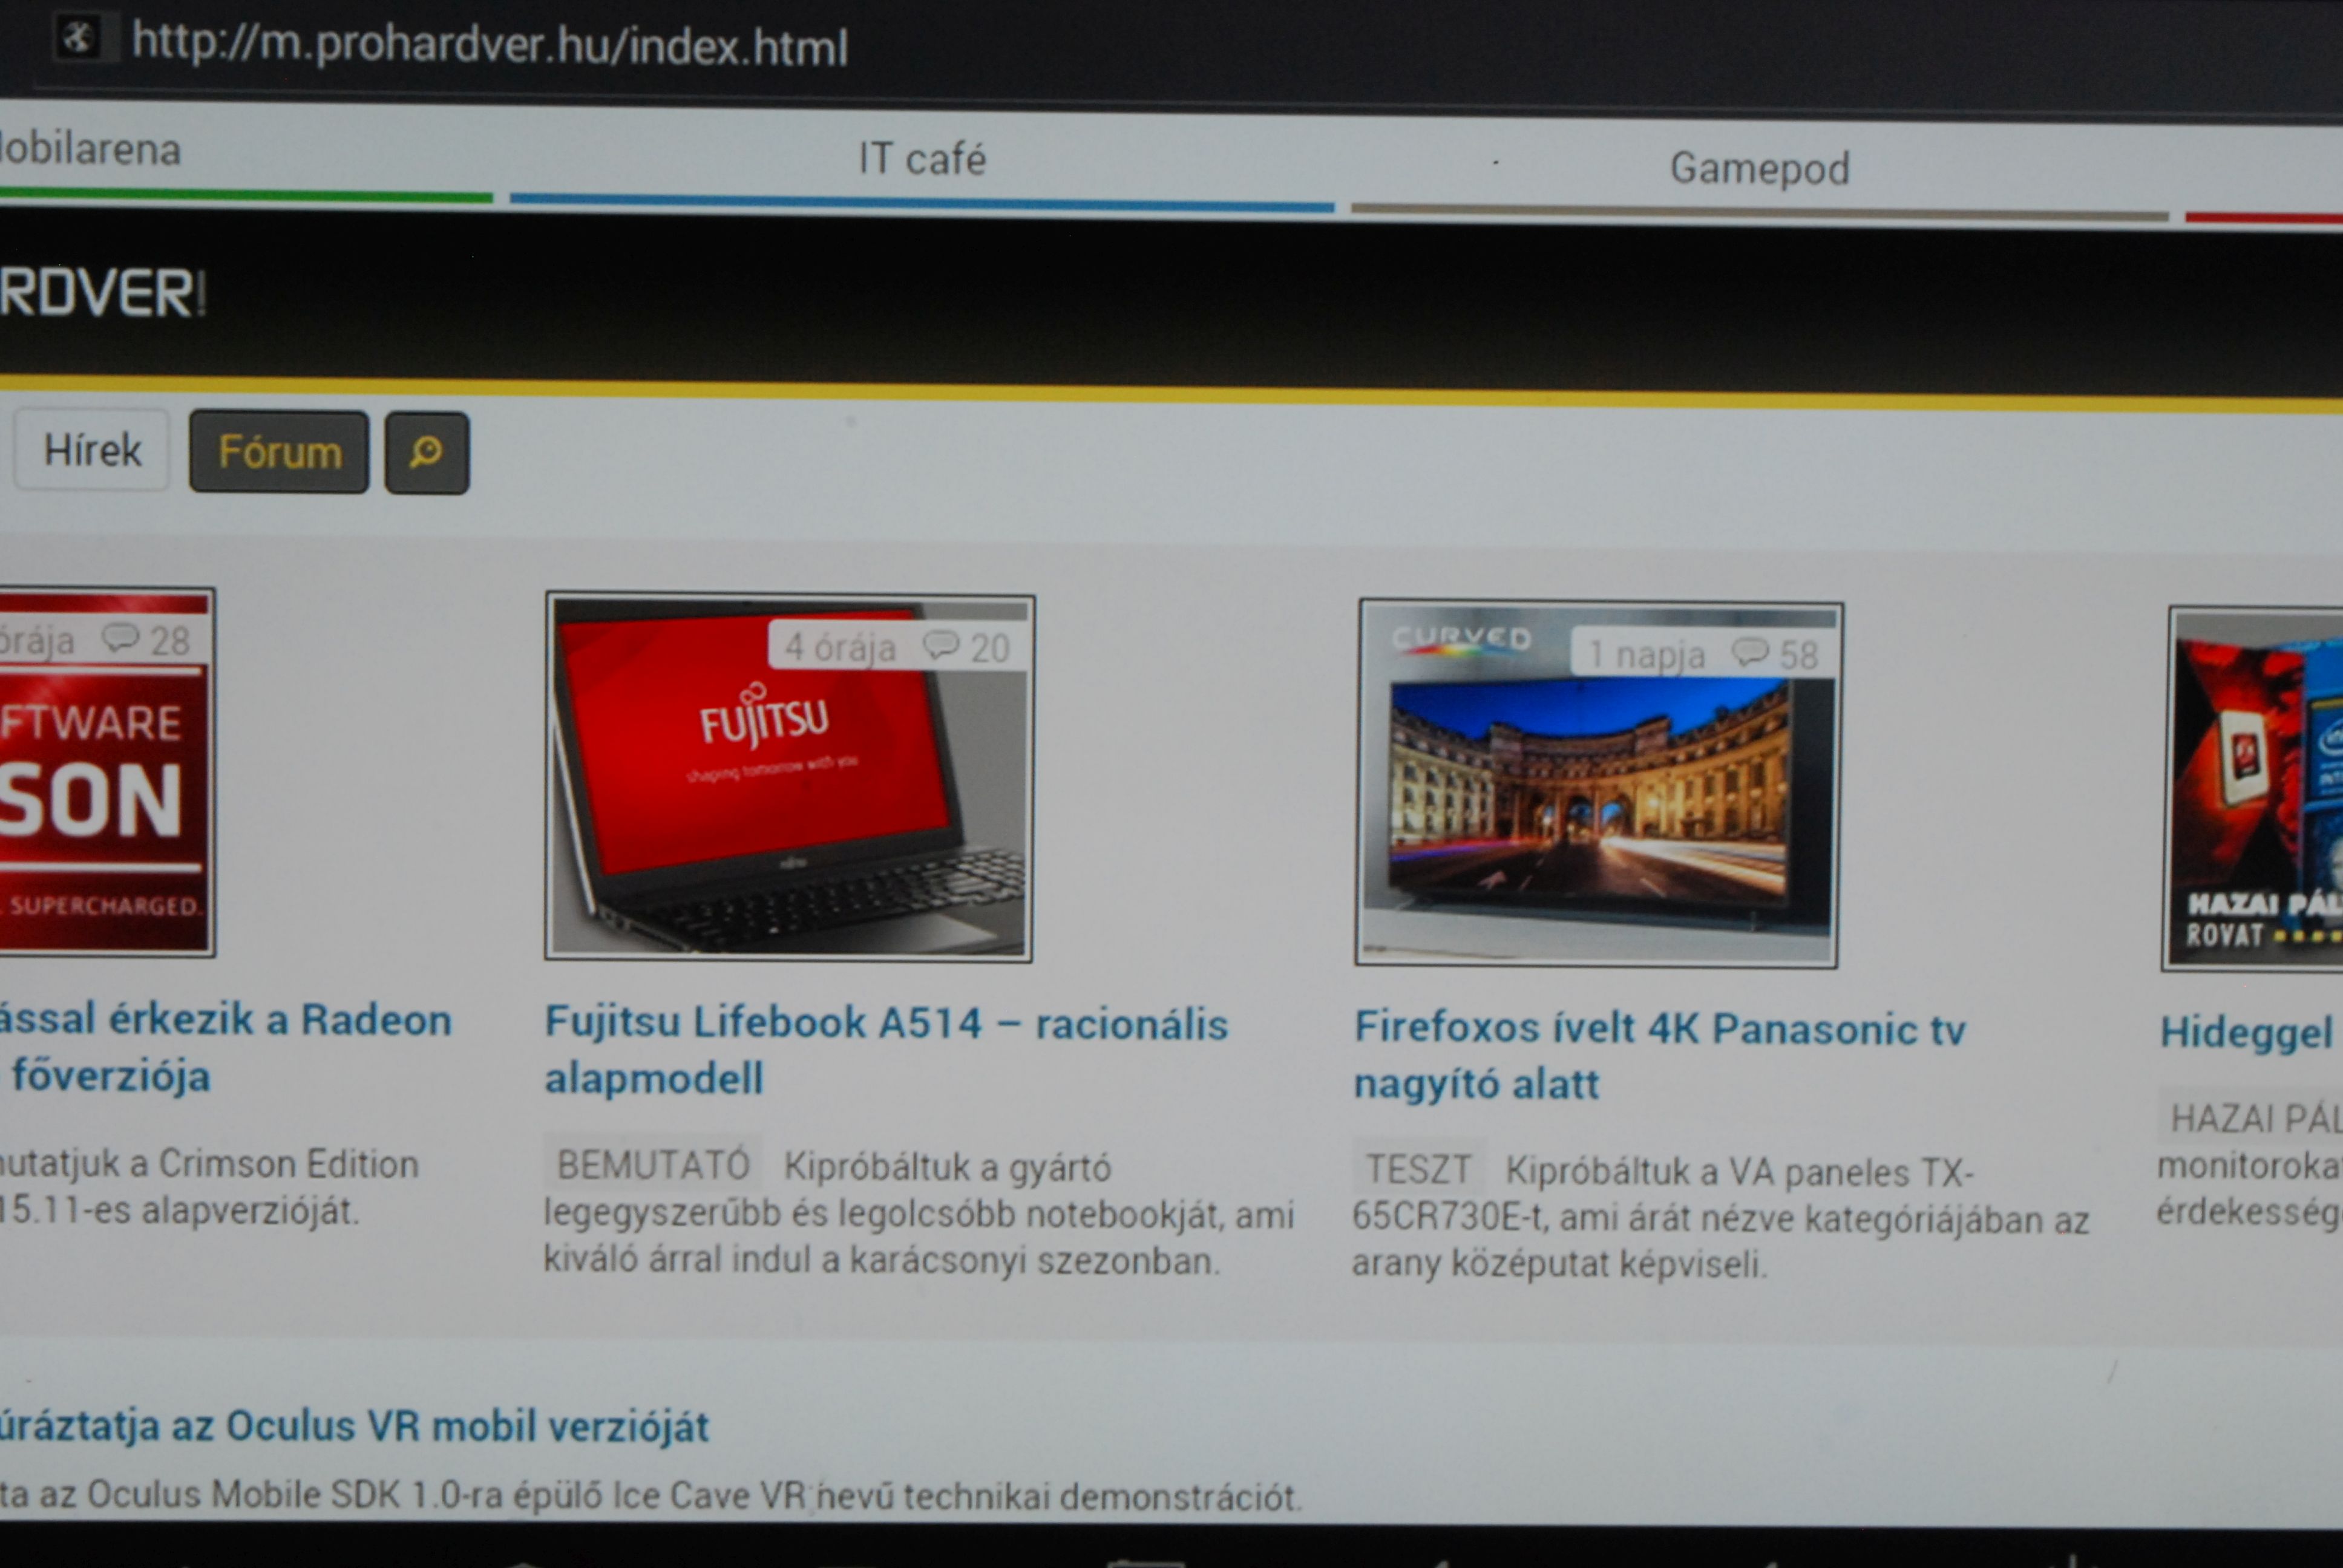
Task: Tap the site icon beside the URL
Action: pyautogui.click(x=78, y=39)
